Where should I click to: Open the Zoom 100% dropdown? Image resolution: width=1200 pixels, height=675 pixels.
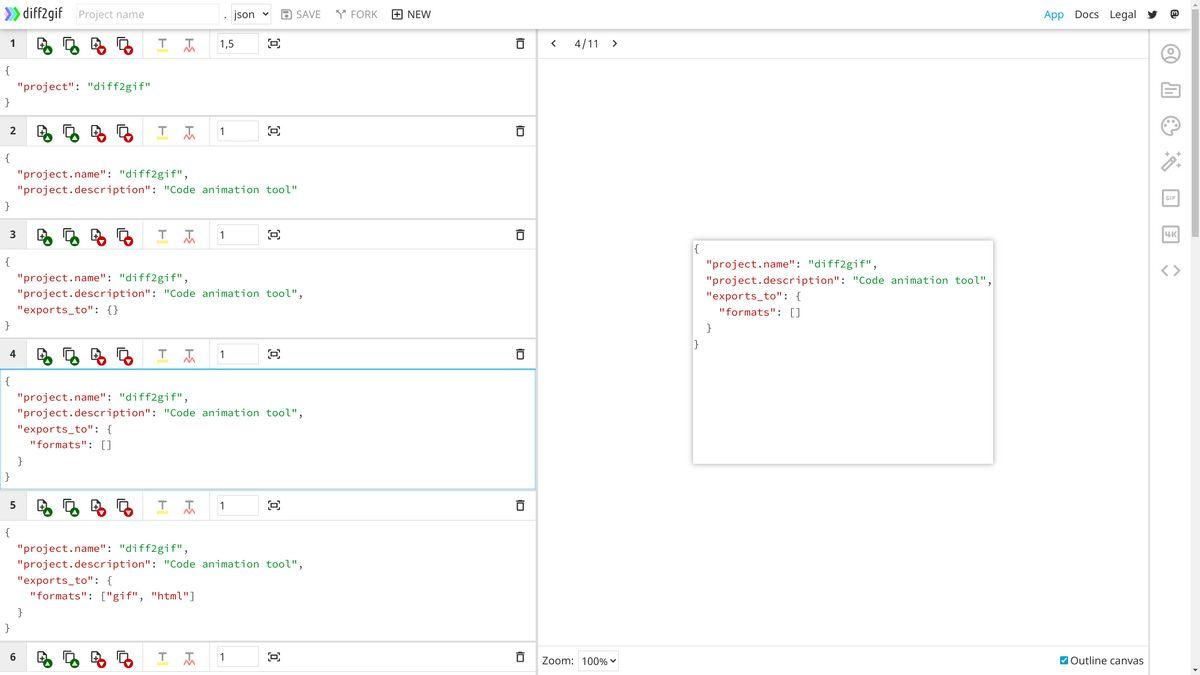click(598, 661)
